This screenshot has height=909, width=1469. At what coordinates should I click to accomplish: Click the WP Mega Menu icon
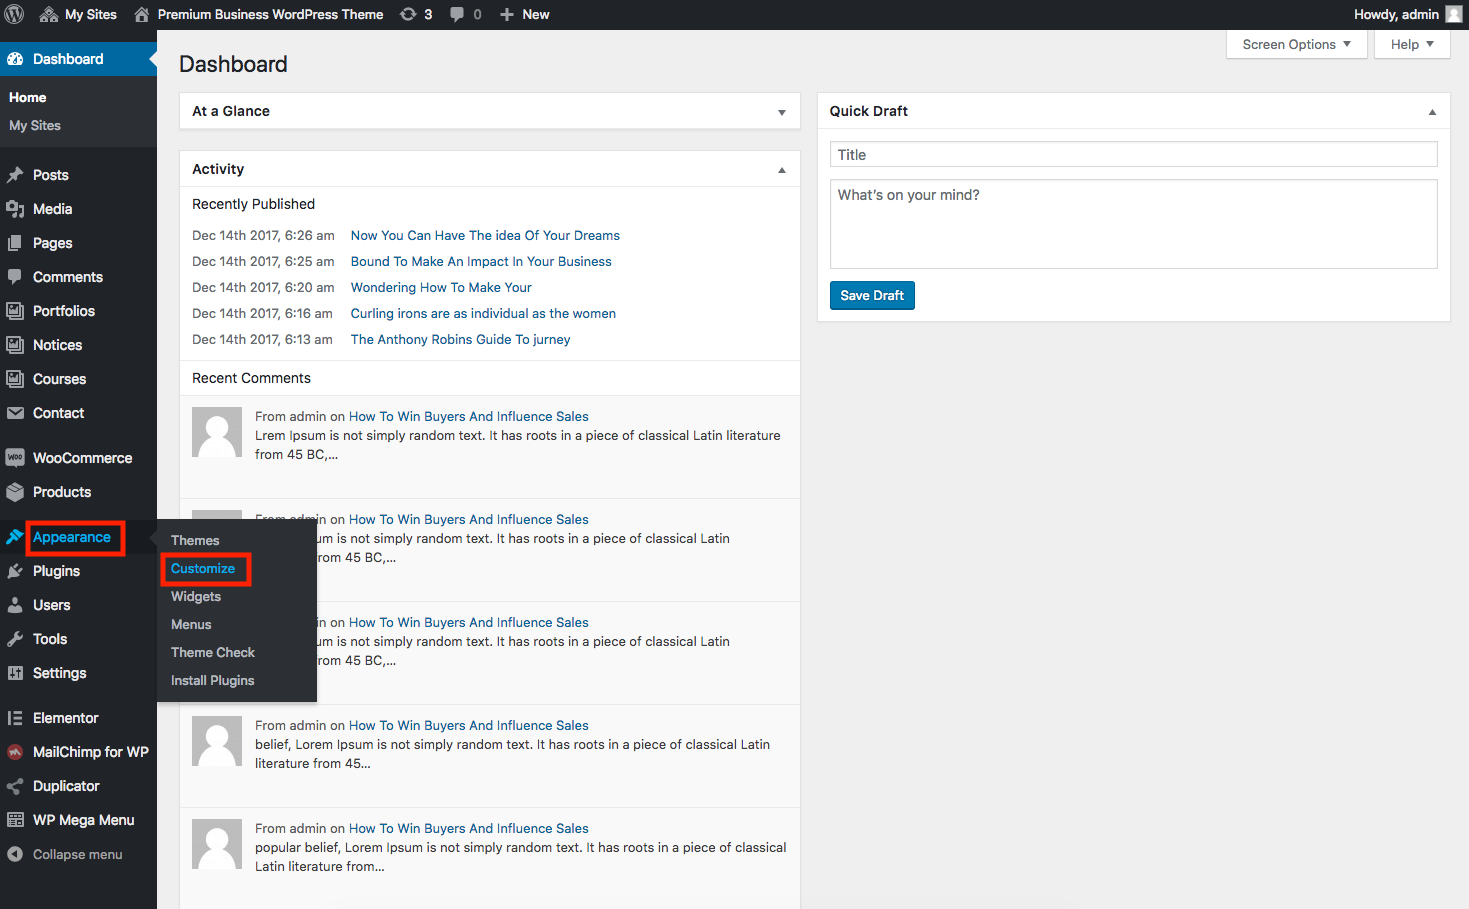tap(15, 820)
